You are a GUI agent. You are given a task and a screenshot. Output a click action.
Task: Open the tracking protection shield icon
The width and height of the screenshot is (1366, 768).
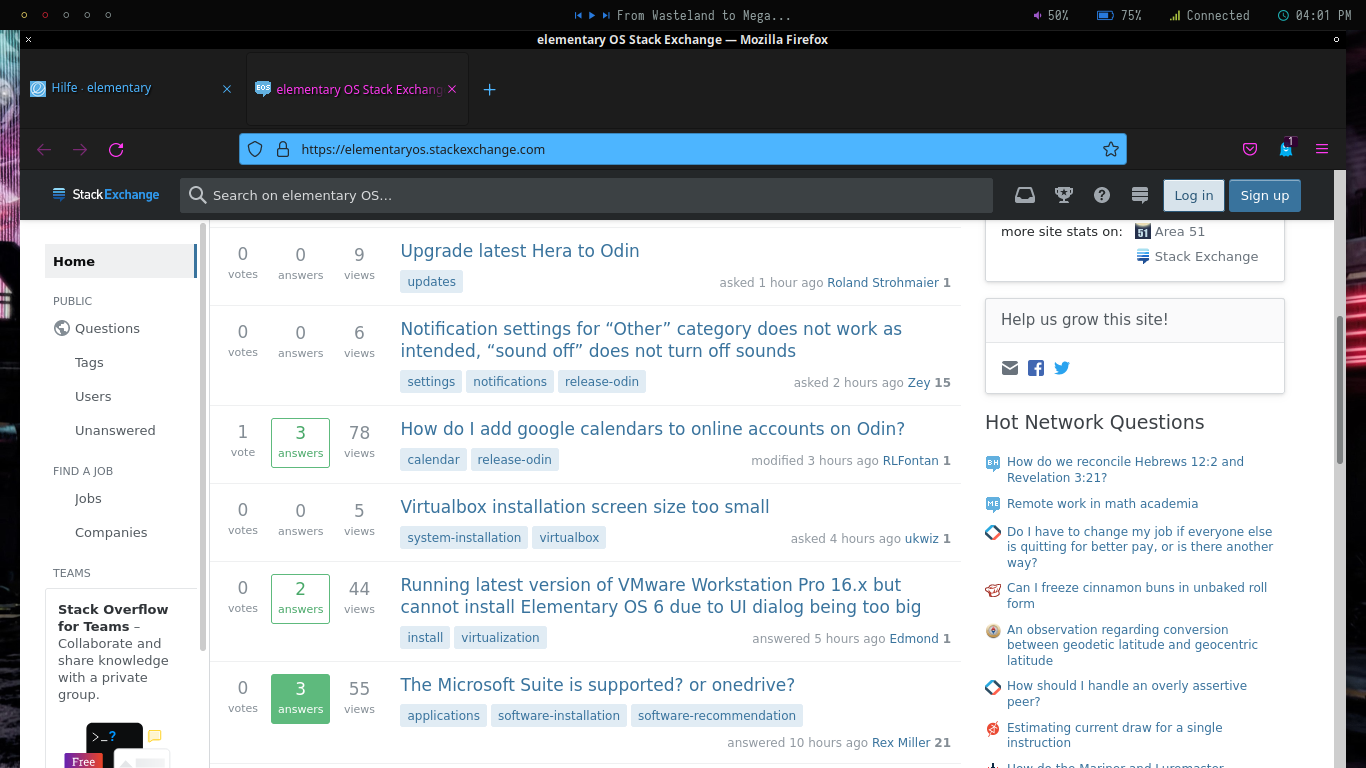[255, 149]
